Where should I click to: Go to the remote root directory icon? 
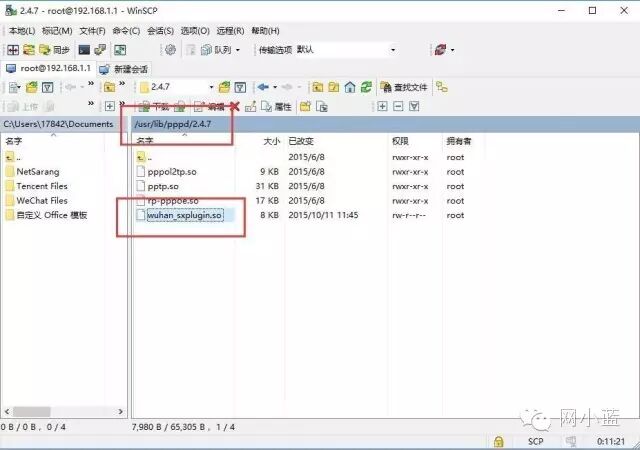click(334, 87)
